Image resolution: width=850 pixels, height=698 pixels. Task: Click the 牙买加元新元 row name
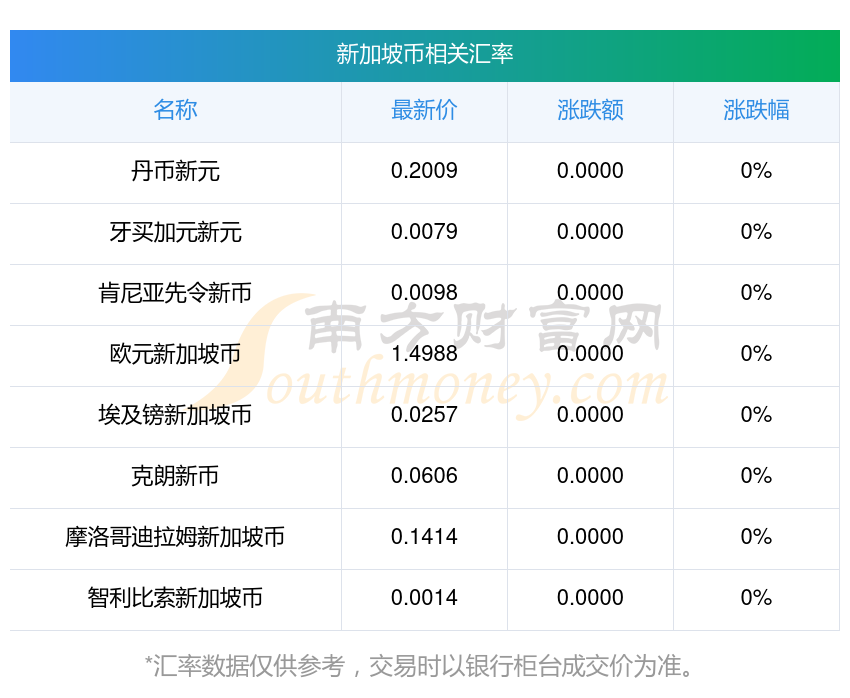pos(175,232)
